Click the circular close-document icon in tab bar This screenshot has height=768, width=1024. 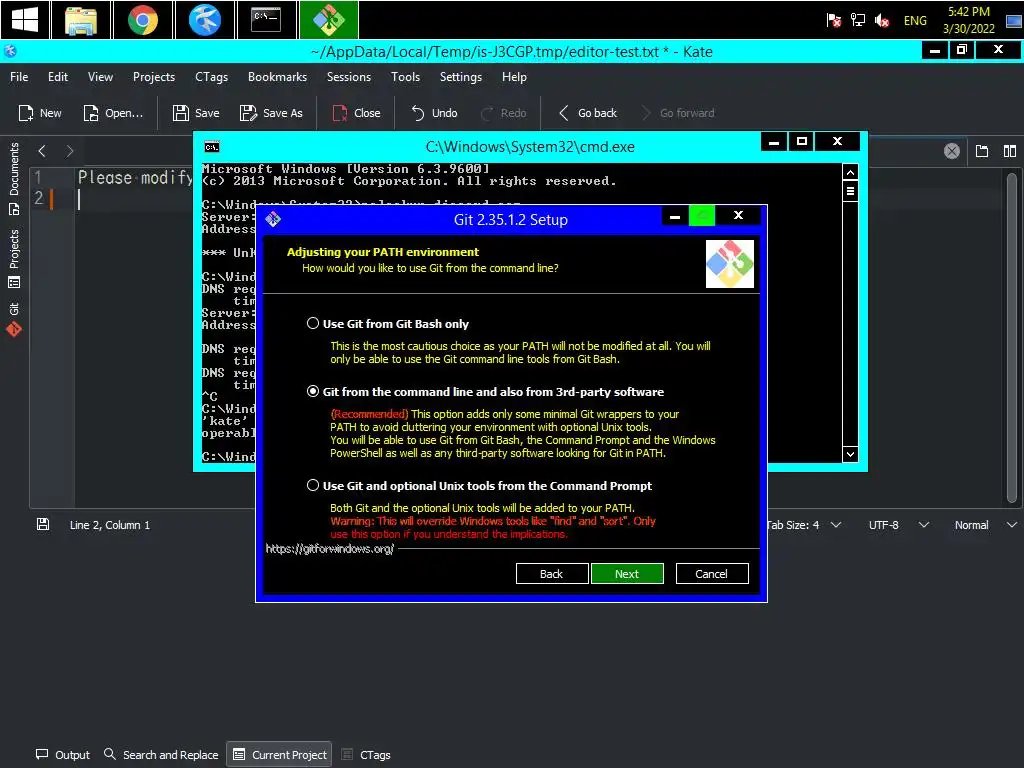[x=952, y=152]
